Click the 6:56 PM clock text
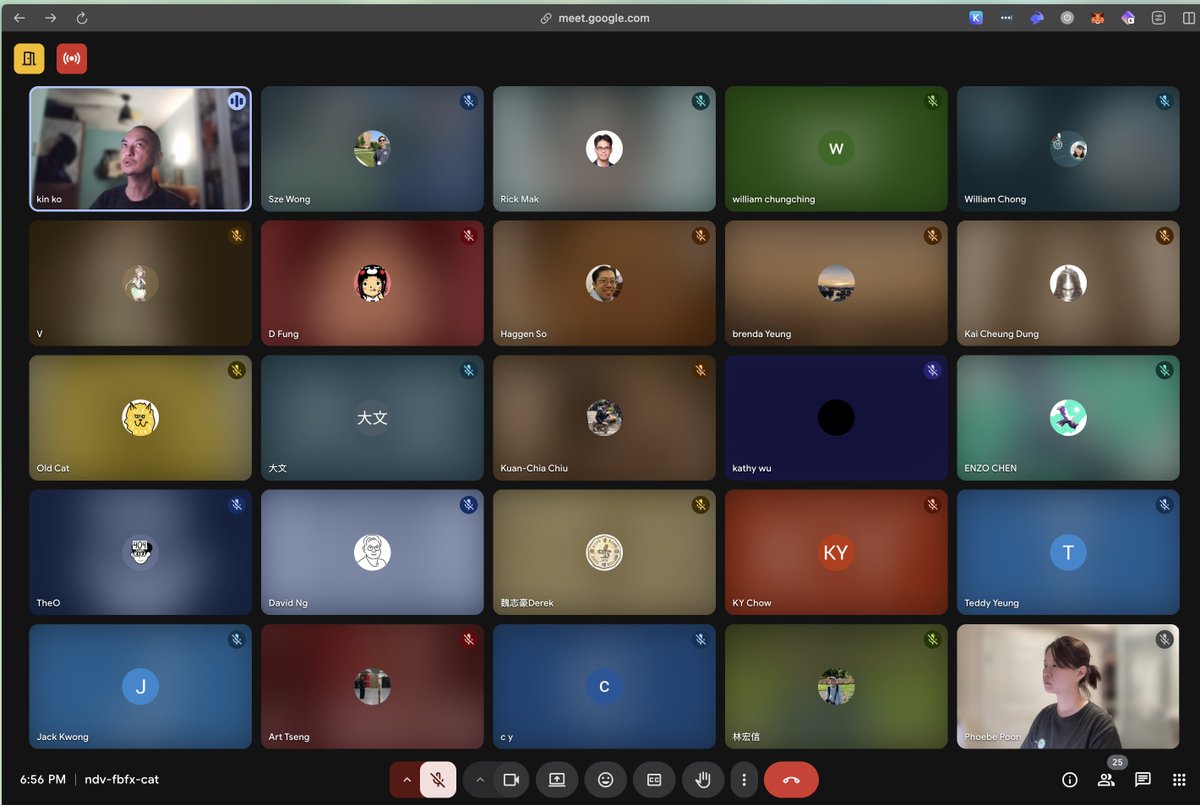 tap(43, 780)
